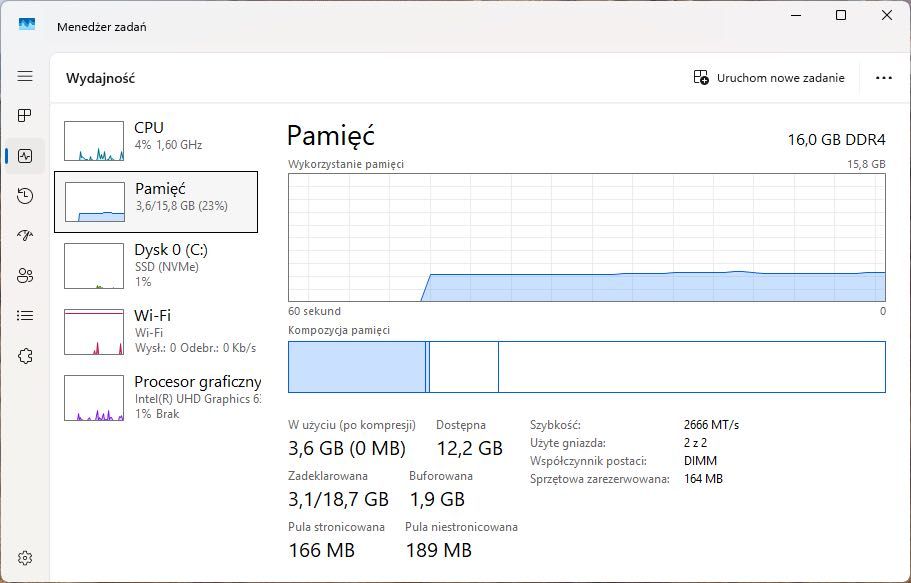Select the CPU performance entry
Viewport: 911px width, 583px height.
[156, 141]
